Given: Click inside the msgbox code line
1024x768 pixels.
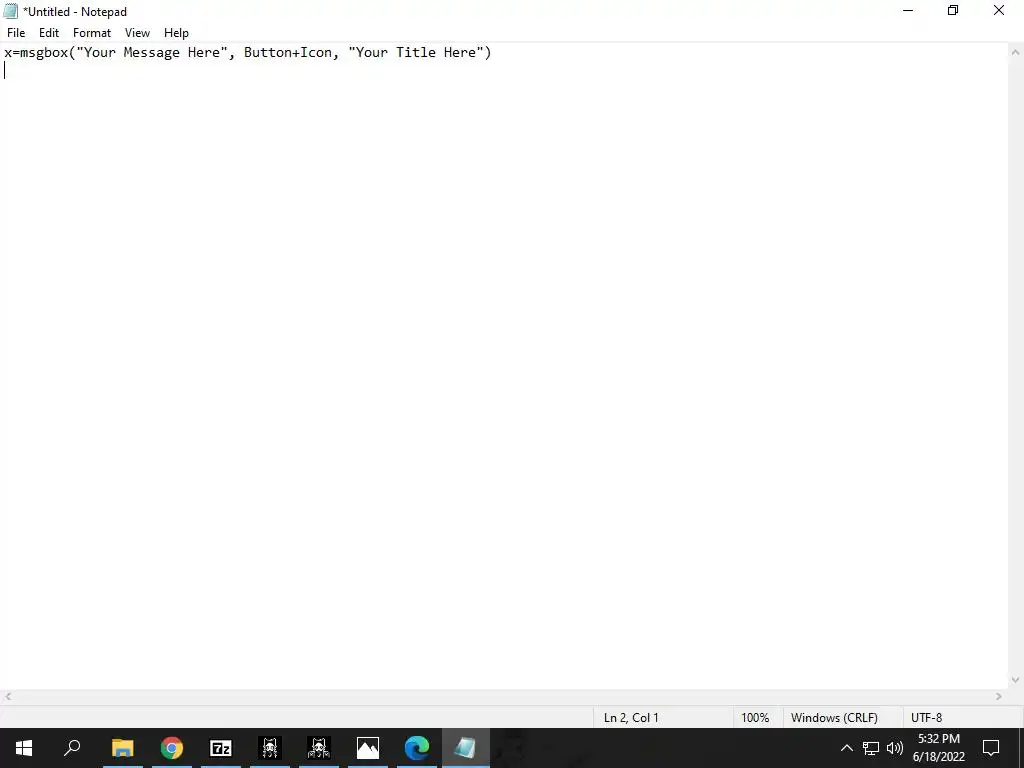Looking at the screenshot, I should tap(248, 52).
